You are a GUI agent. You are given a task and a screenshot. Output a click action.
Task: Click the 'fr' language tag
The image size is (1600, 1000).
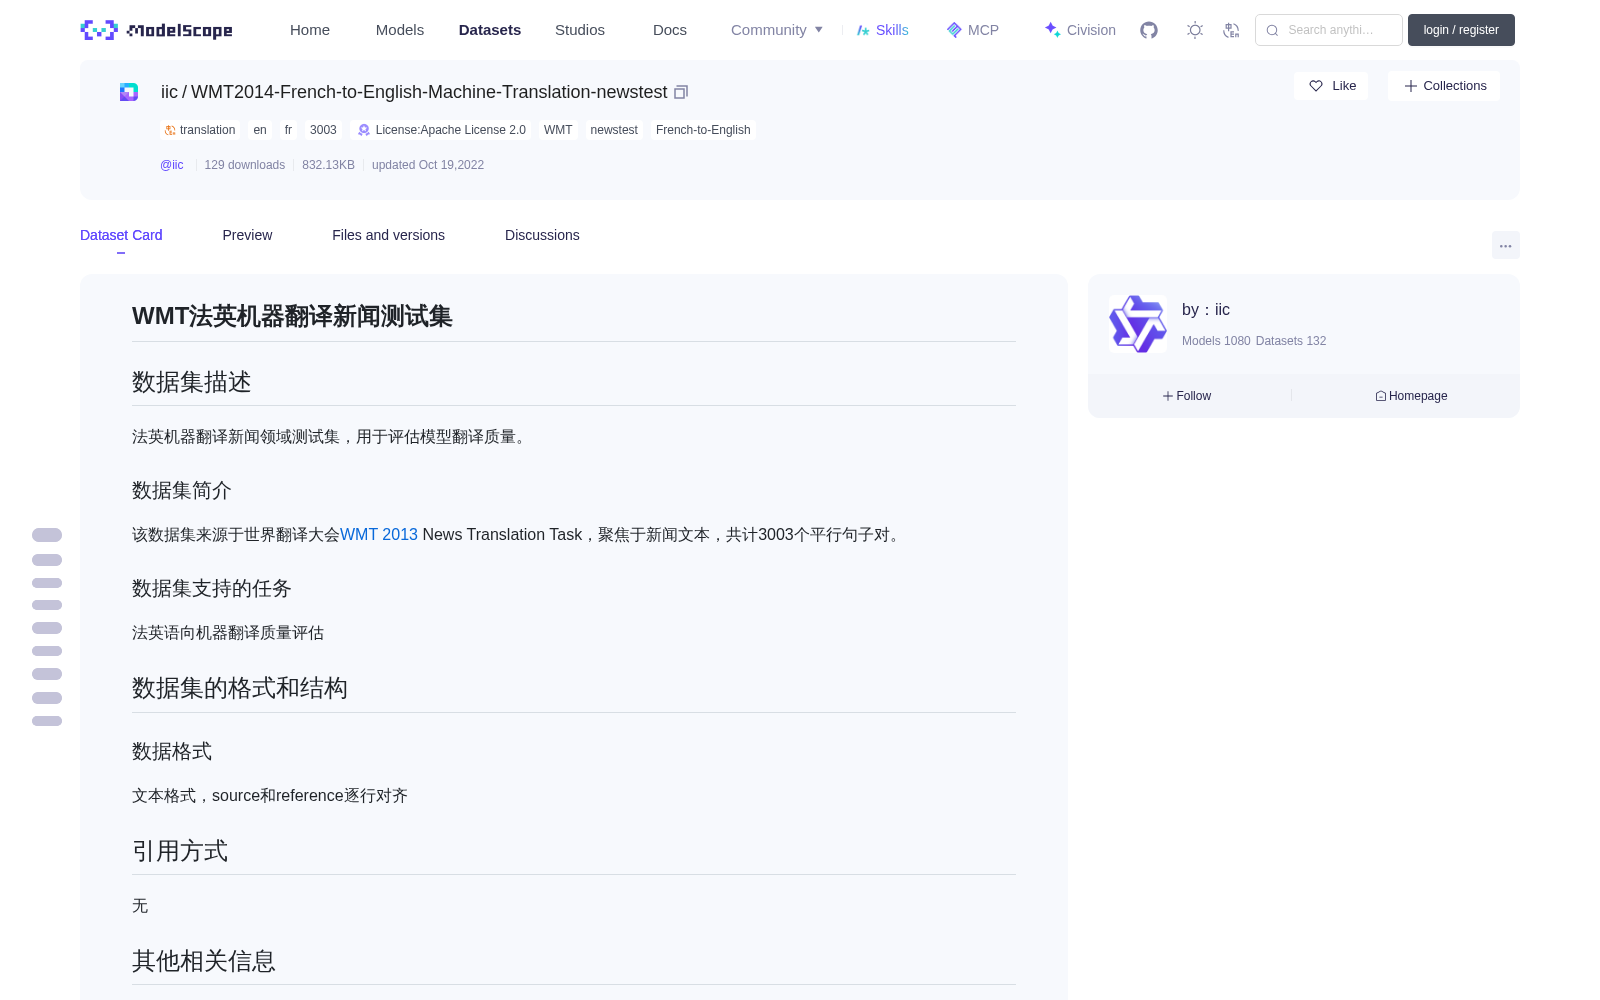click(x=288, y=130)
